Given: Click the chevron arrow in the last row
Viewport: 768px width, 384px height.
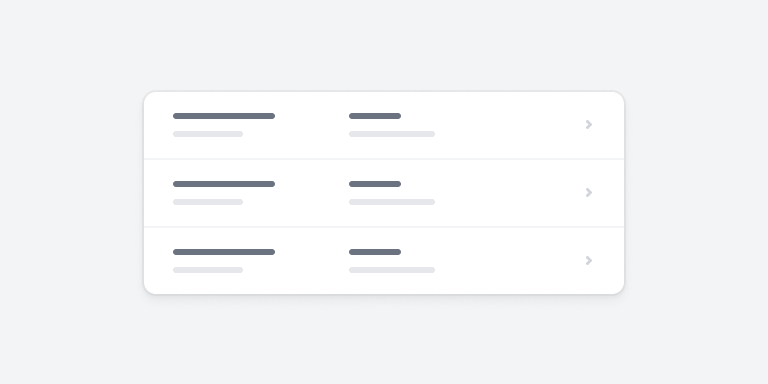Looking at the screenshot, I should pos(589,261).
